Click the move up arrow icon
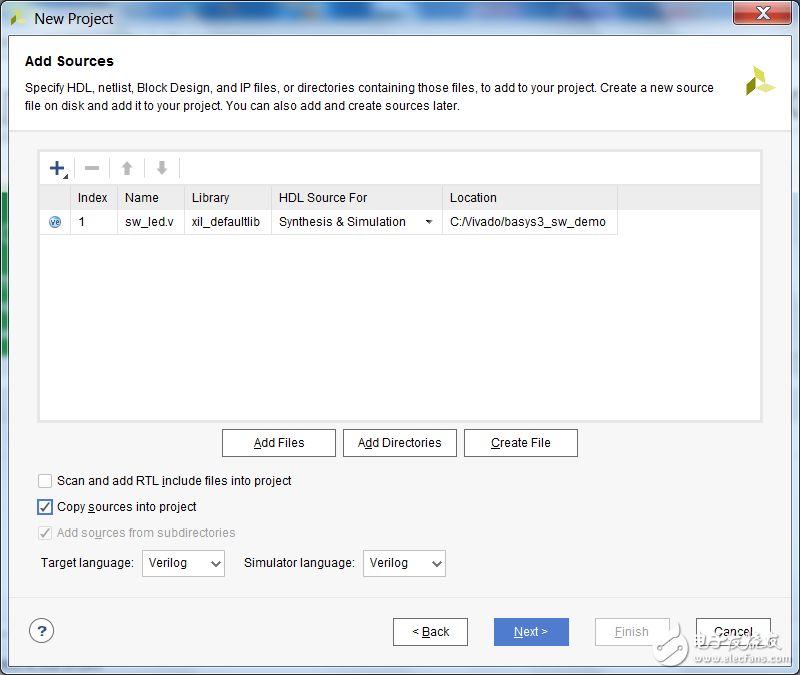Screen dimensions: 800x675 [127, 168]
